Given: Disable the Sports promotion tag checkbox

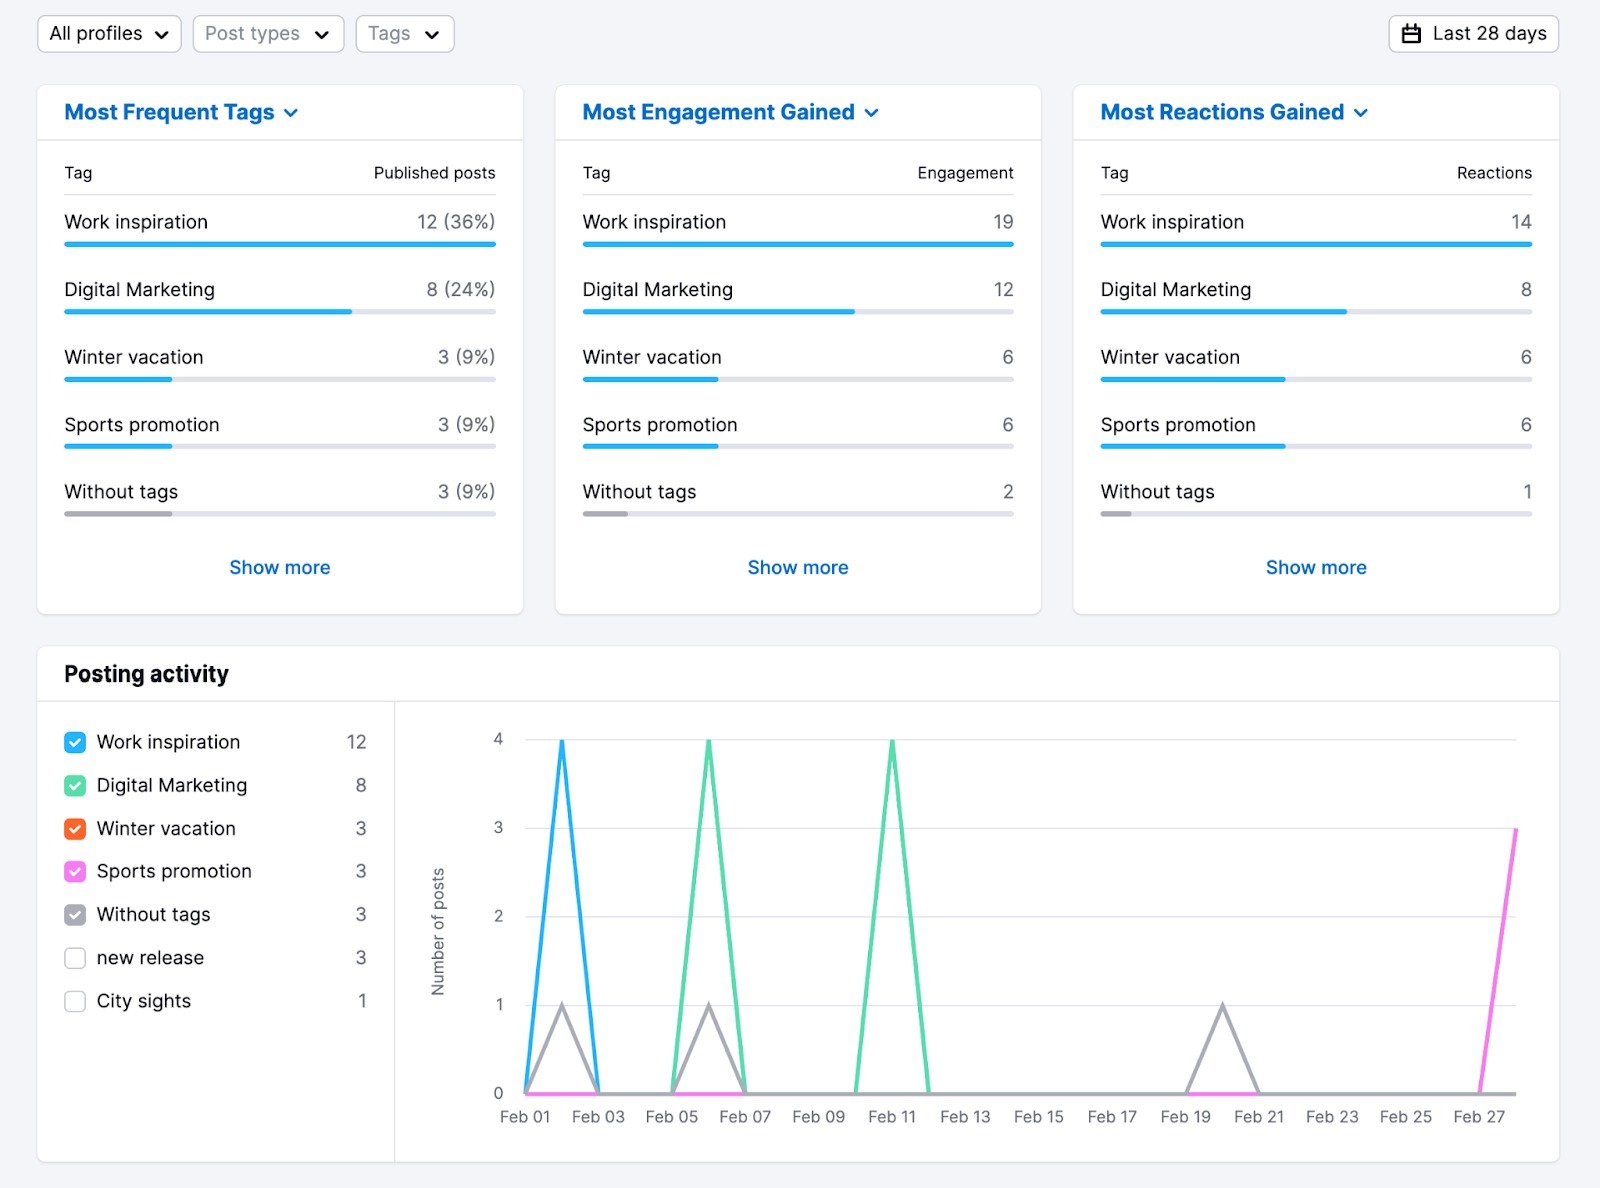Looking at the screenshot, I should tap(74, 871).
